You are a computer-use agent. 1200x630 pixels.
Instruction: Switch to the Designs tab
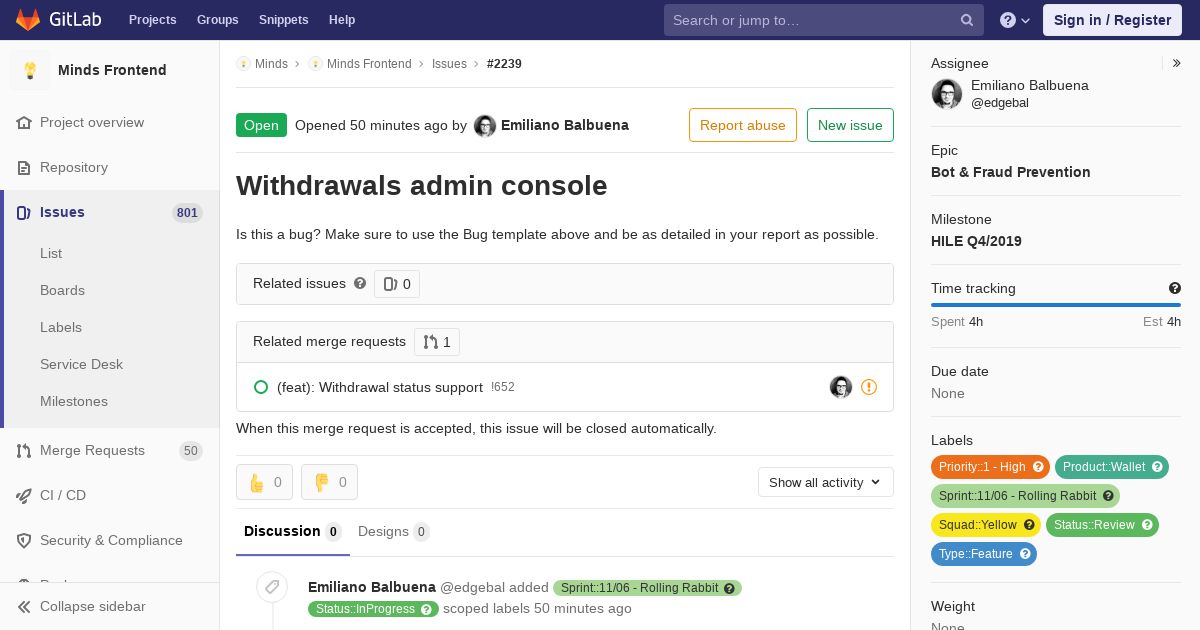(x=394, y=532)
